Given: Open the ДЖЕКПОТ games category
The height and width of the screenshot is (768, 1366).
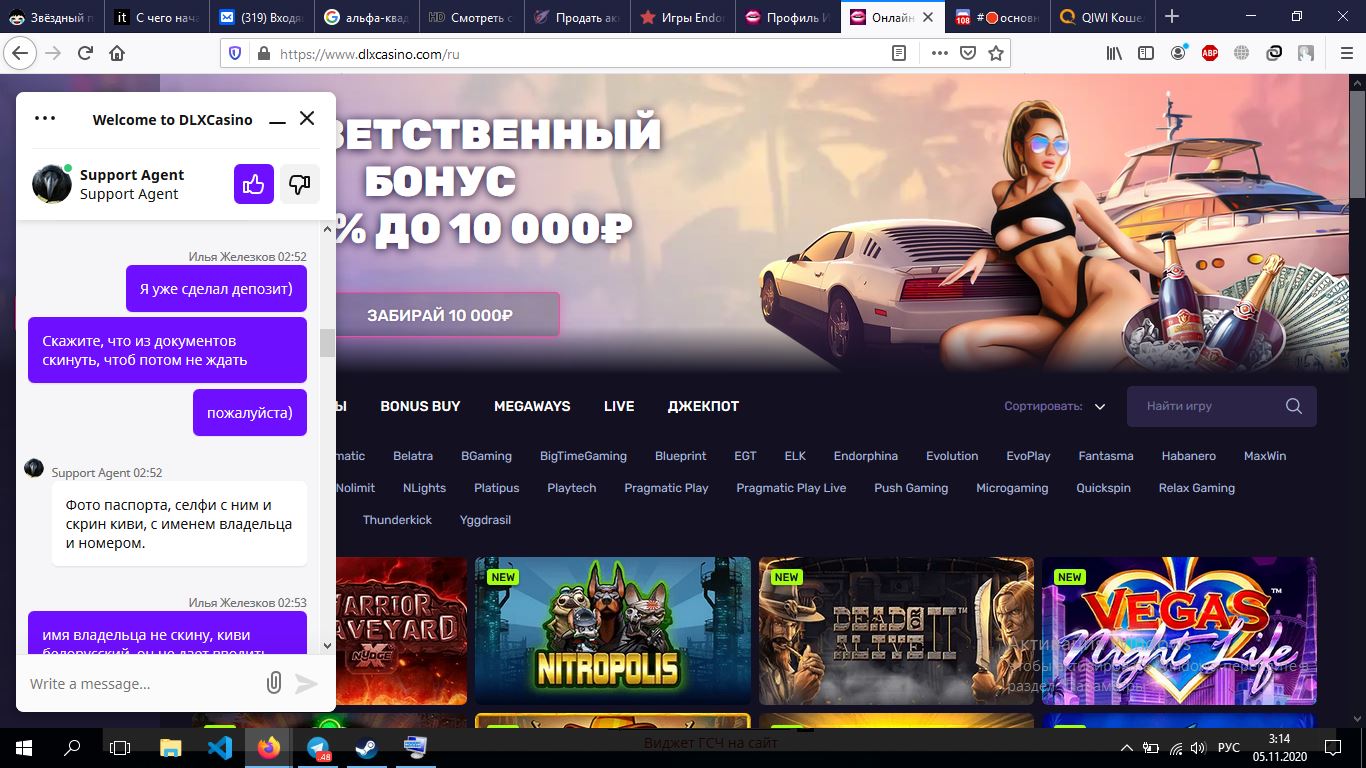Looking at the screenshot, I should (703, 406).
